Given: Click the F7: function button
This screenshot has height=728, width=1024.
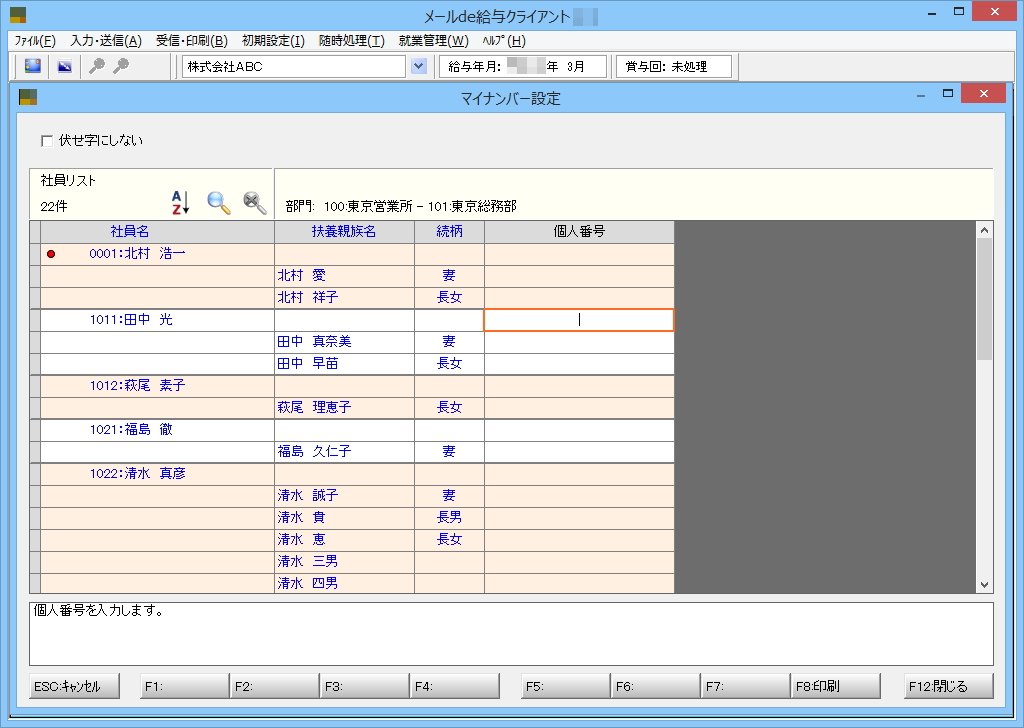Looking at the screenshot, I should point(746,686).
